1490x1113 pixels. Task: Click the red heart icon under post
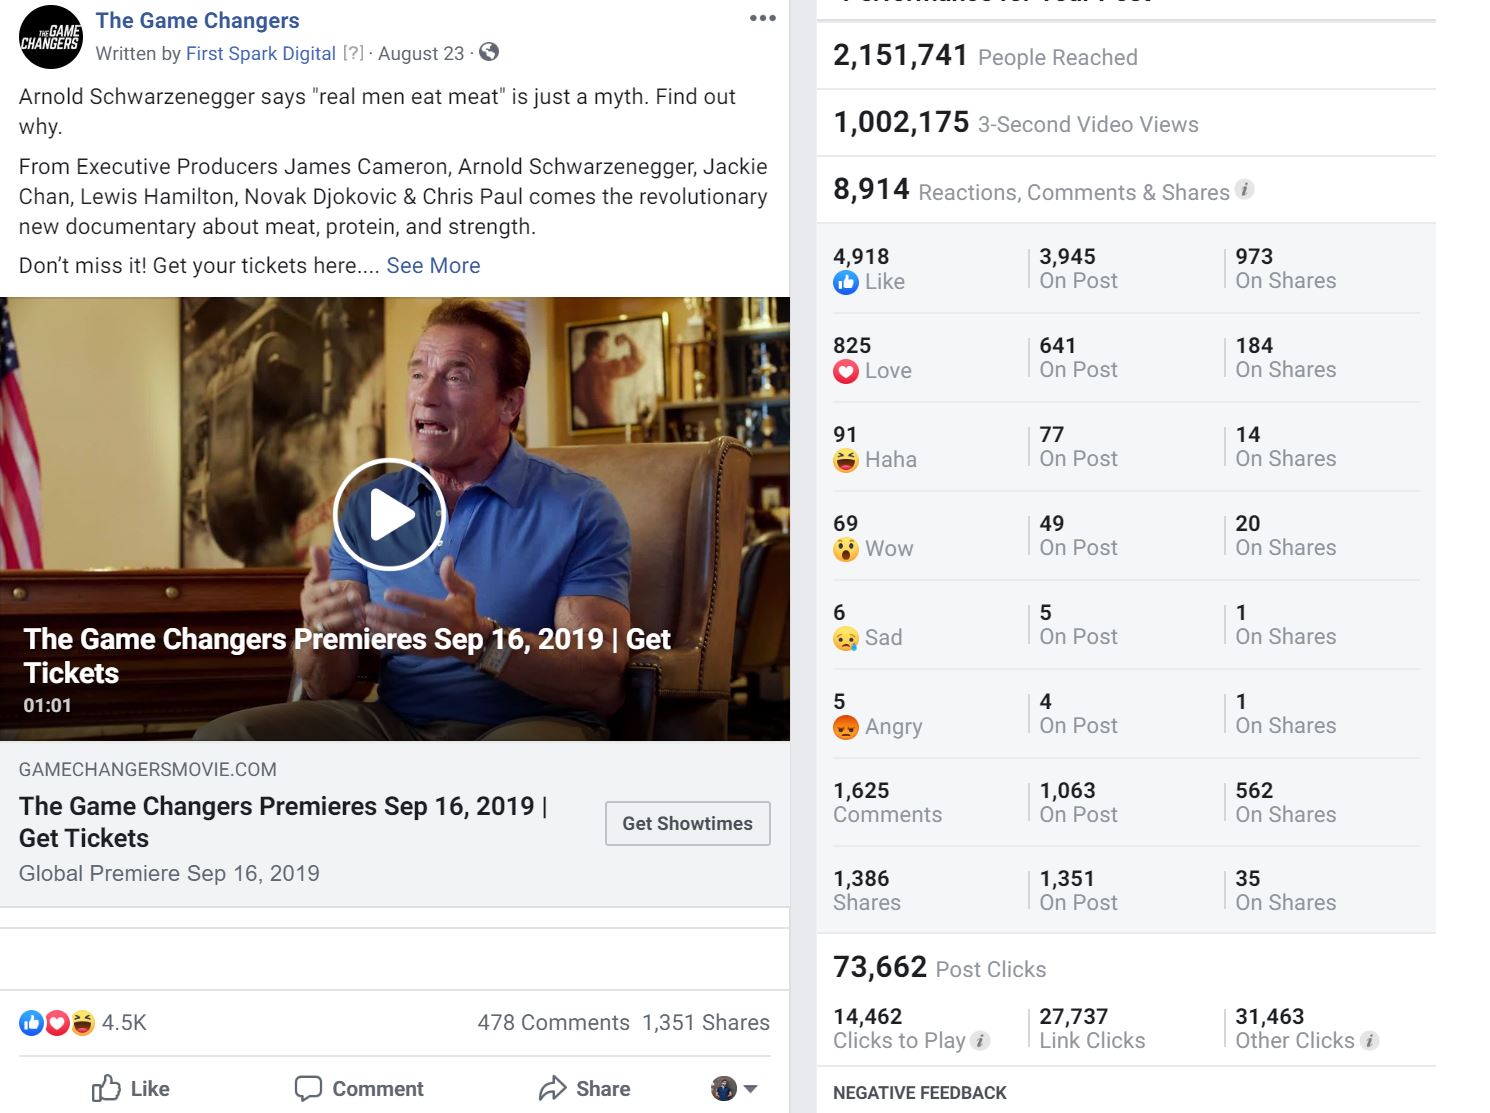[x=57, y=1023]
